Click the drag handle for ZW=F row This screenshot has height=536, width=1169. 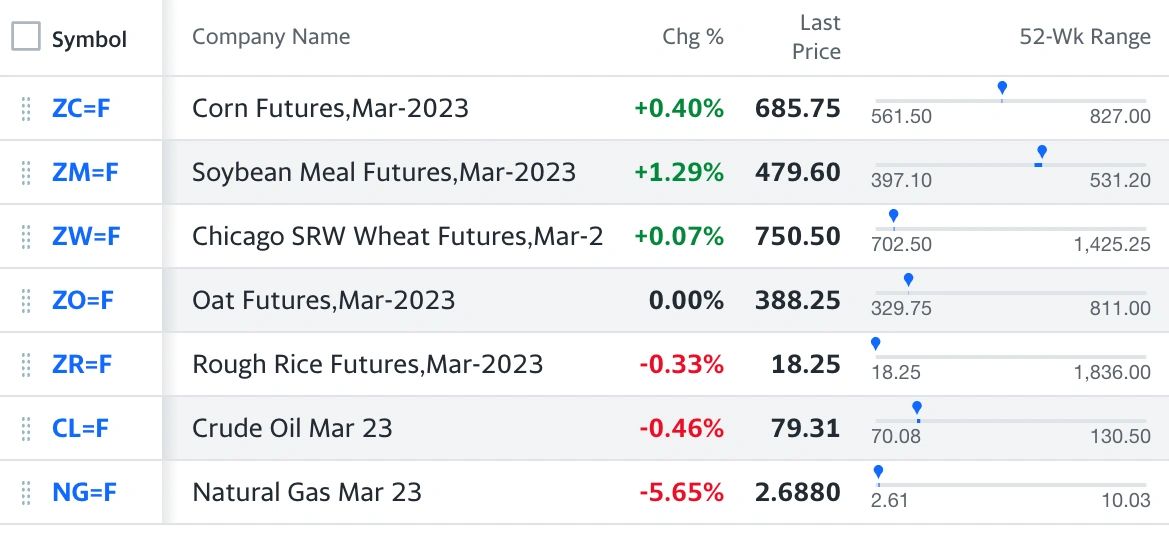pos(26,237)
